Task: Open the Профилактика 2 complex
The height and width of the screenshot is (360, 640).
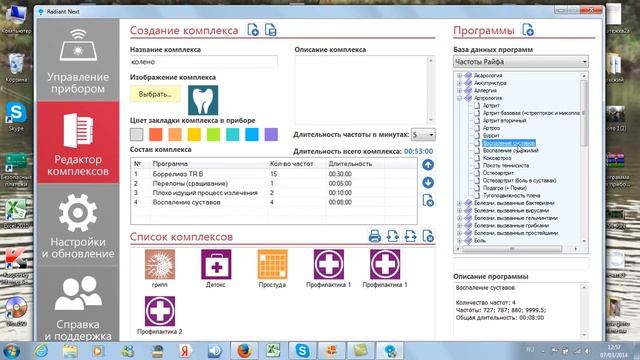Action: [x=160, y=316]
